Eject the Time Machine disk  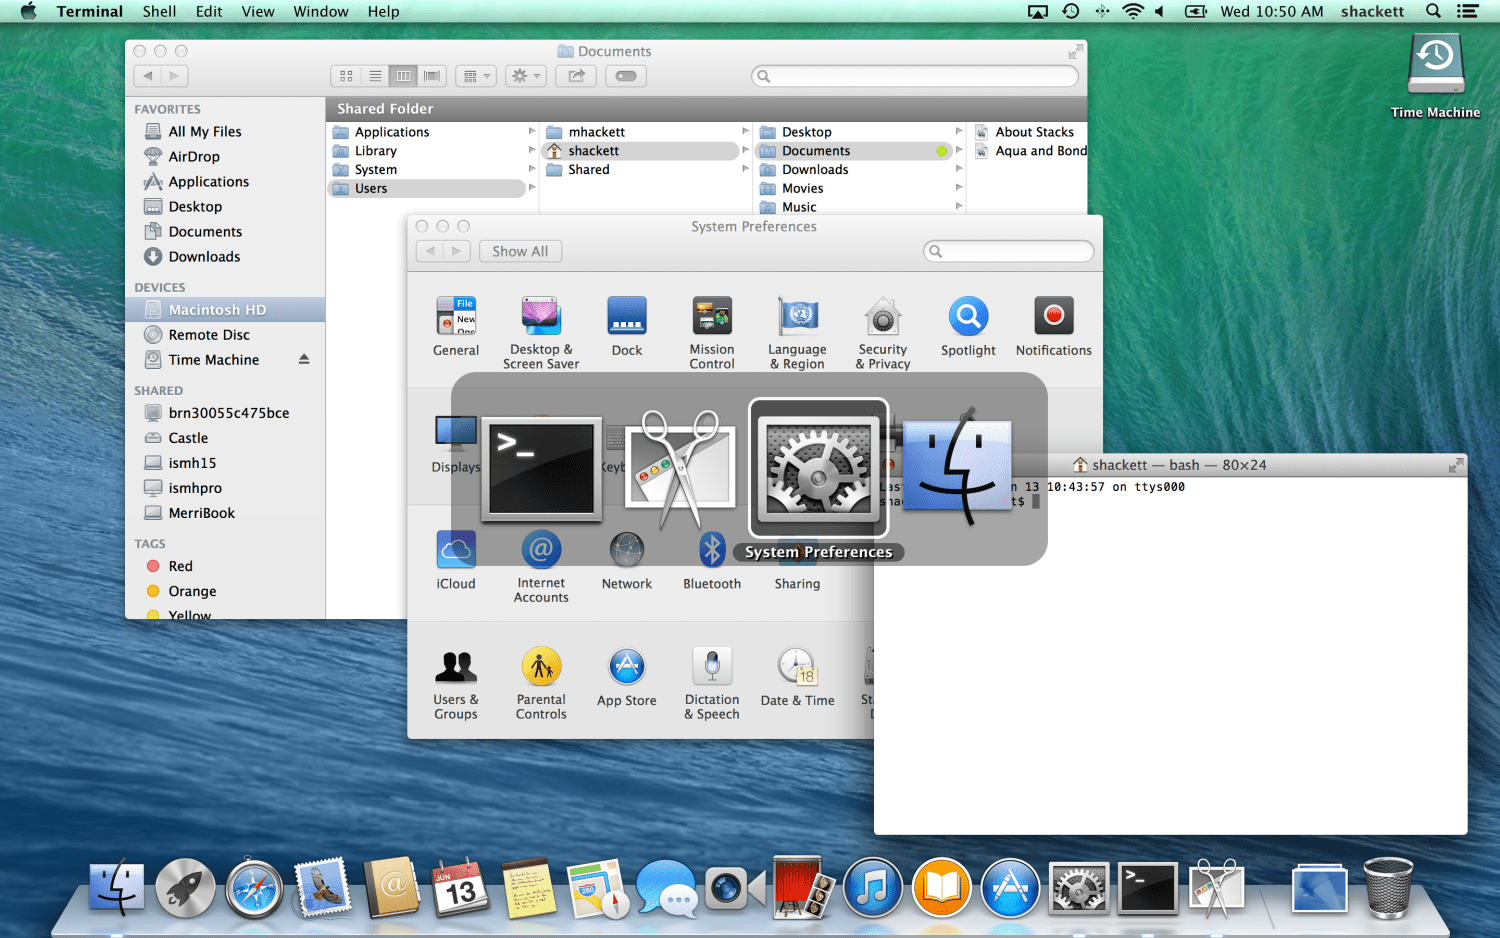(x=304, y=360)
